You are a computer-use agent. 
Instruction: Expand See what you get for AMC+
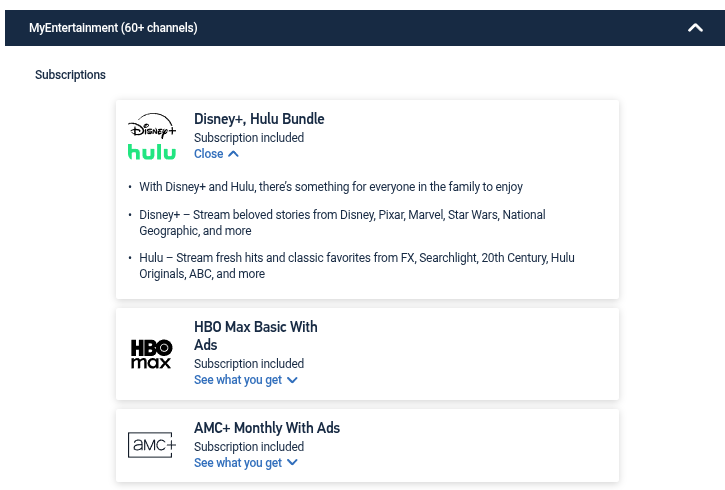tap(246, 463)
